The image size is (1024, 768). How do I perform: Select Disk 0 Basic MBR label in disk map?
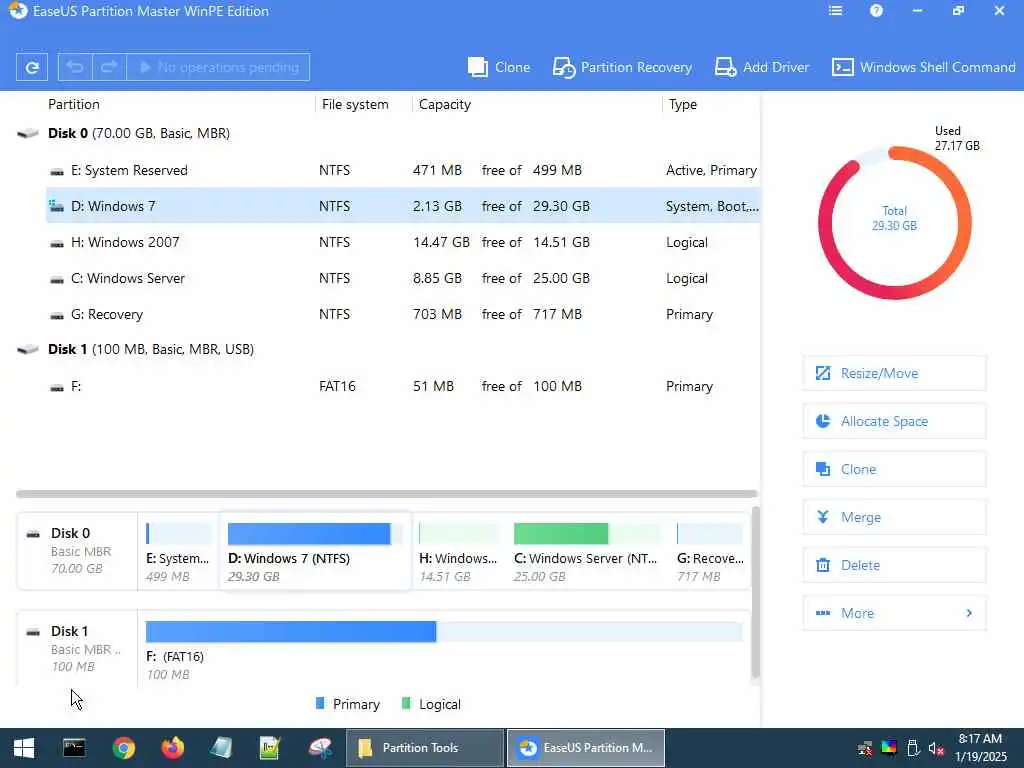tap(77, 551)
